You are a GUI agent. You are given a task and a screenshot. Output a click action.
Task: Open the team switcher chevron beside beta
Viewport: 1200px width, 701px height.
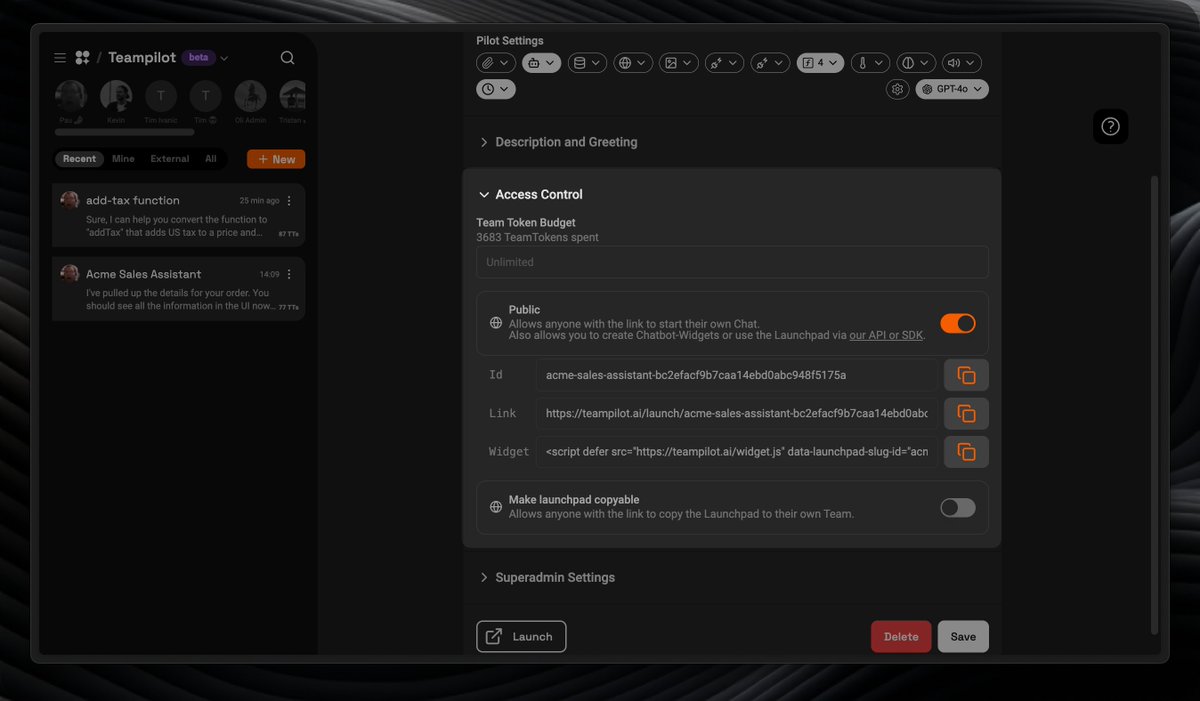pyautogui.click(x=224, y=58)
